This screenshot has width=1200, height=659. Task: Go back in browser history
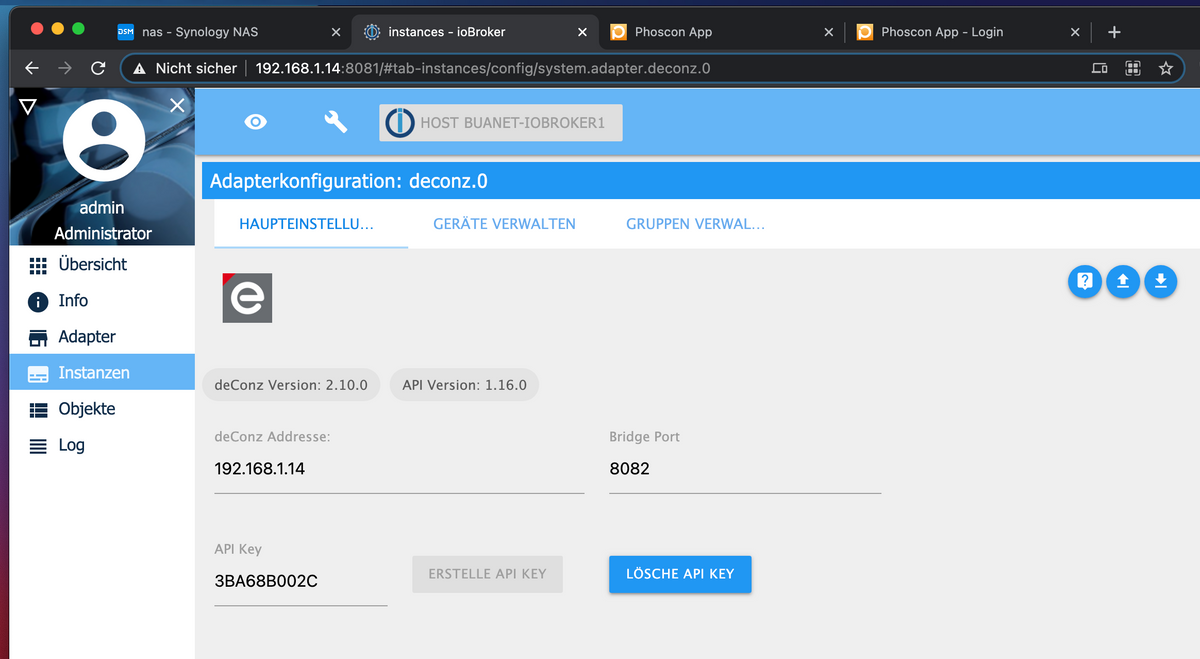(32, 69)
